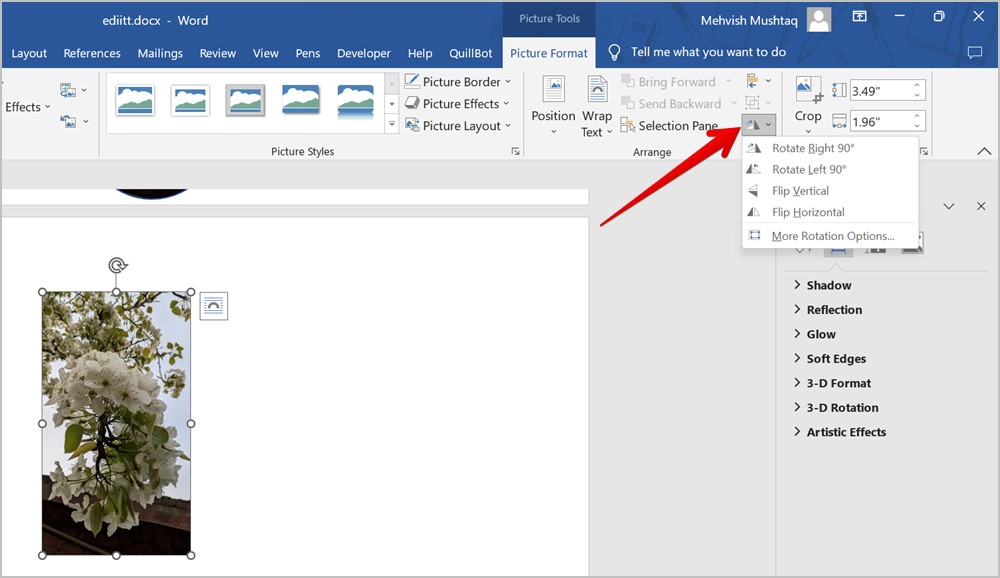This screenshot has width=1000, height=578.
Task: Open the Rotate Objects dropdown button
Action: click(x=757, y=125)
